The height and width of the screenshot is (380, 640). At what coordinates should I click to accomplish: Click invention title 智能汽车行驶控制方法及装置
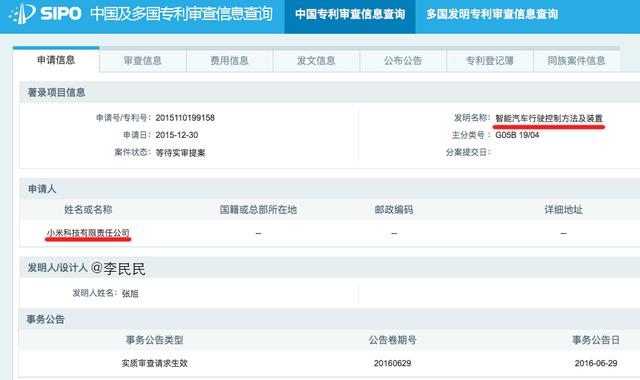coord(549,118)
